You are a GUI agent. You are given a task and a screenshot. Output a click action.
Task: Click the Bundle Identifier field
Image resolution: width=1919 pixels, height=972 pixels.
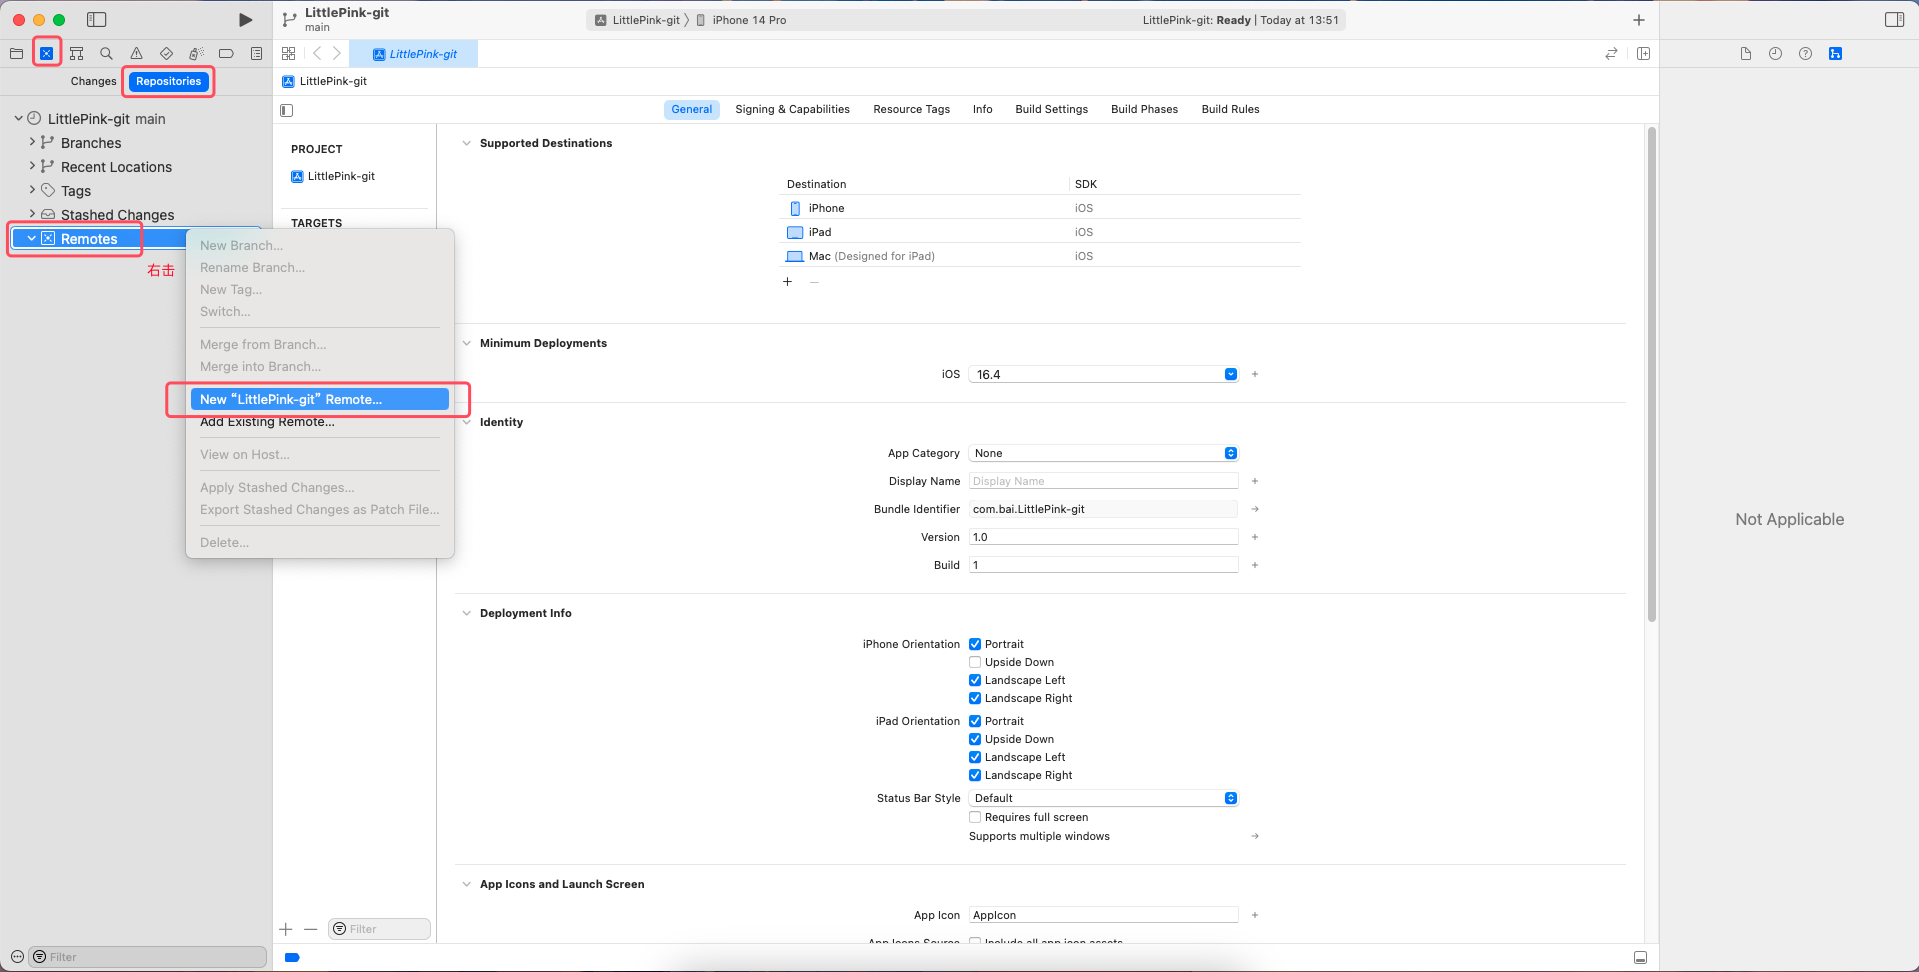pos(1104,509)
